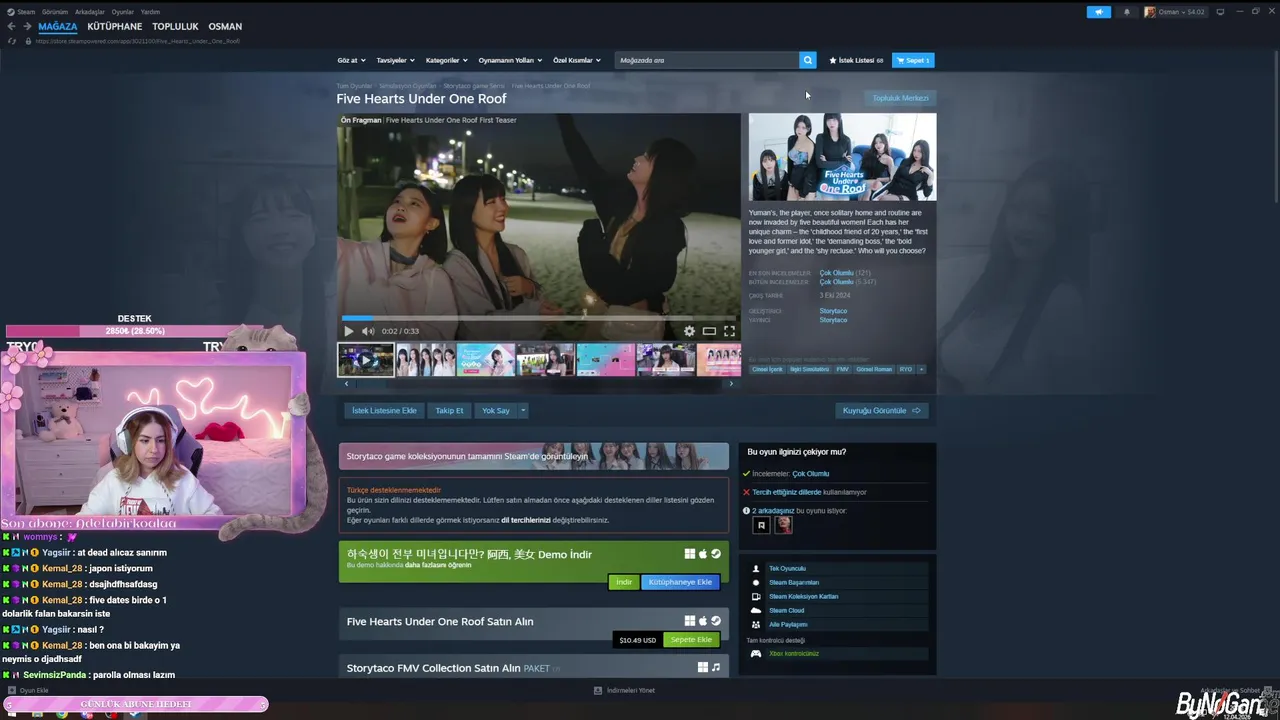Click the first friend avatar wanting game
The image size is (1280, 720).
tap(761, 525)
